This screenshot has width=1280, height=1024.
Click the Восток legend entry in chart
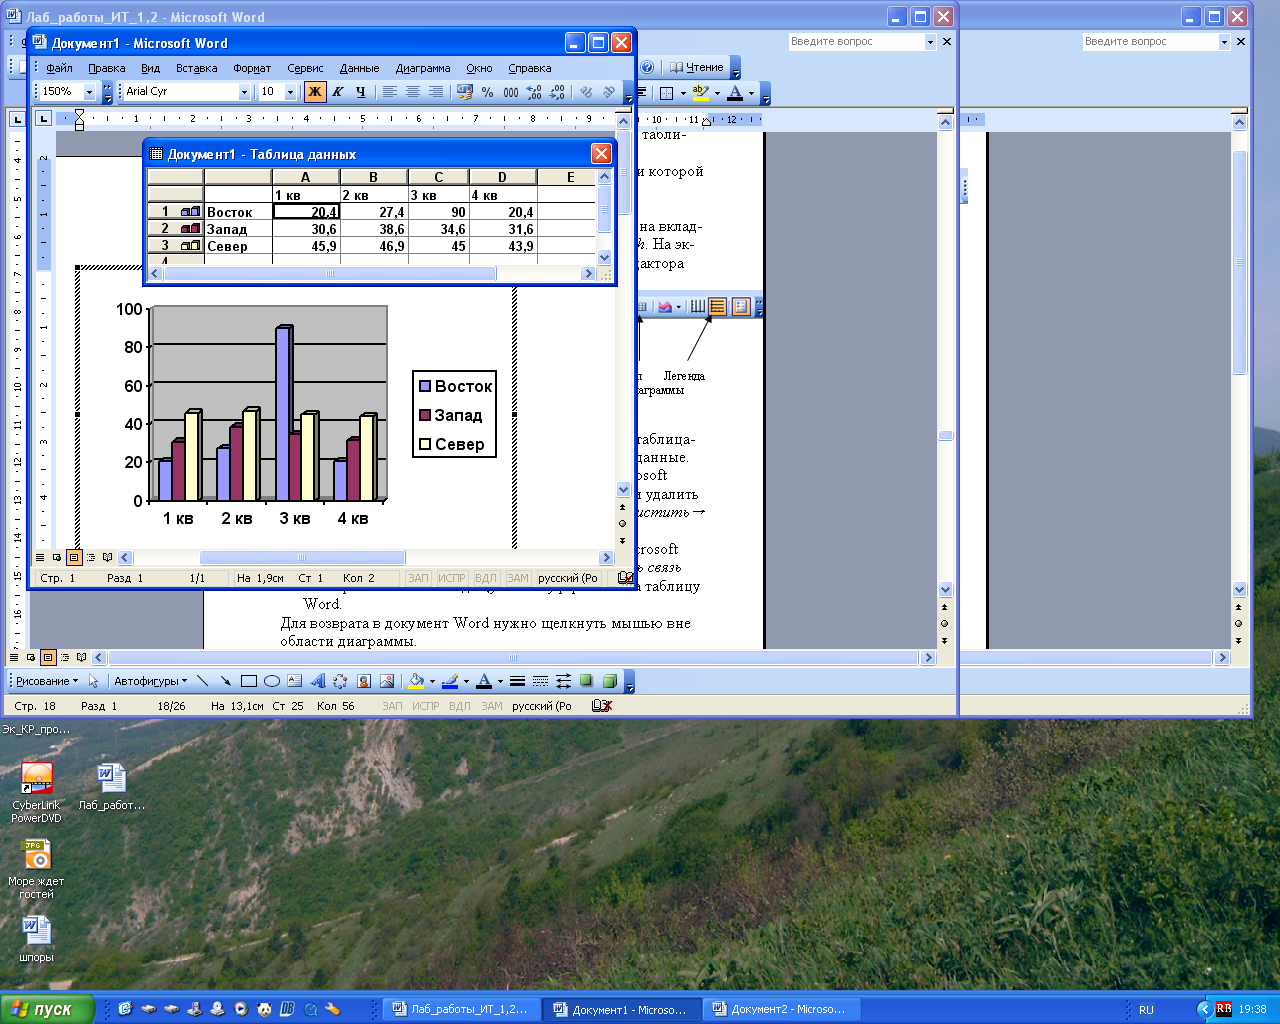point(454,386)
